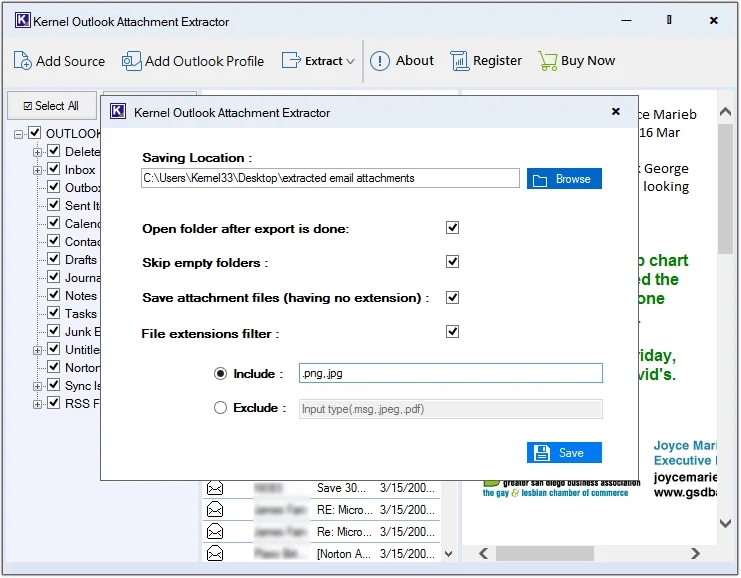The height and width of the screenshot is (578, 741).
Task: Click the preview horizontal scrollbar thumb
Action: click(x=544, y=553)
